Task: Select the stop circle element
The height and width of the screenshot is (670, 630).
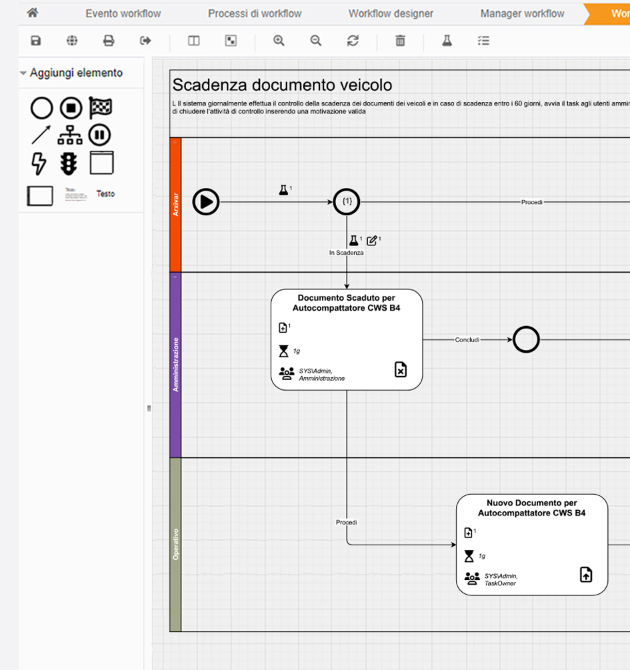Action: (x=71, y=108)
